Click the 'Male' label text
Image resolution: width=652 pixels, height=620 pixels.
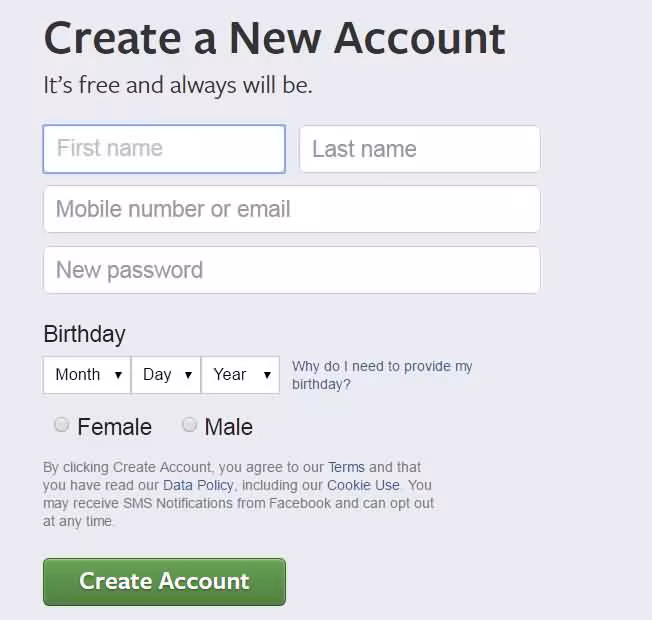click(228, 427)
